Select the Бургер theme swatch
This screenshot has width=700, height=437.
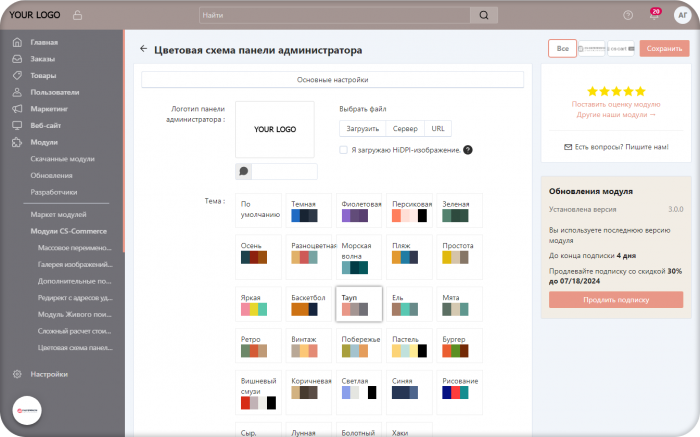pyautogui.click(x=460, y=346)
